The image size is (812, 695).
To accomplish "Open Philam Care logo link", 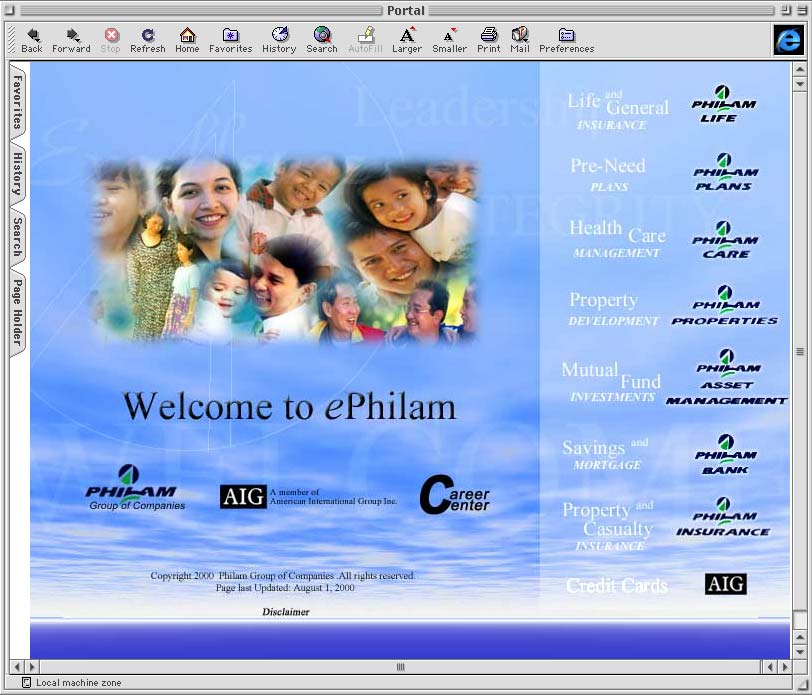I will coord(724,240).
